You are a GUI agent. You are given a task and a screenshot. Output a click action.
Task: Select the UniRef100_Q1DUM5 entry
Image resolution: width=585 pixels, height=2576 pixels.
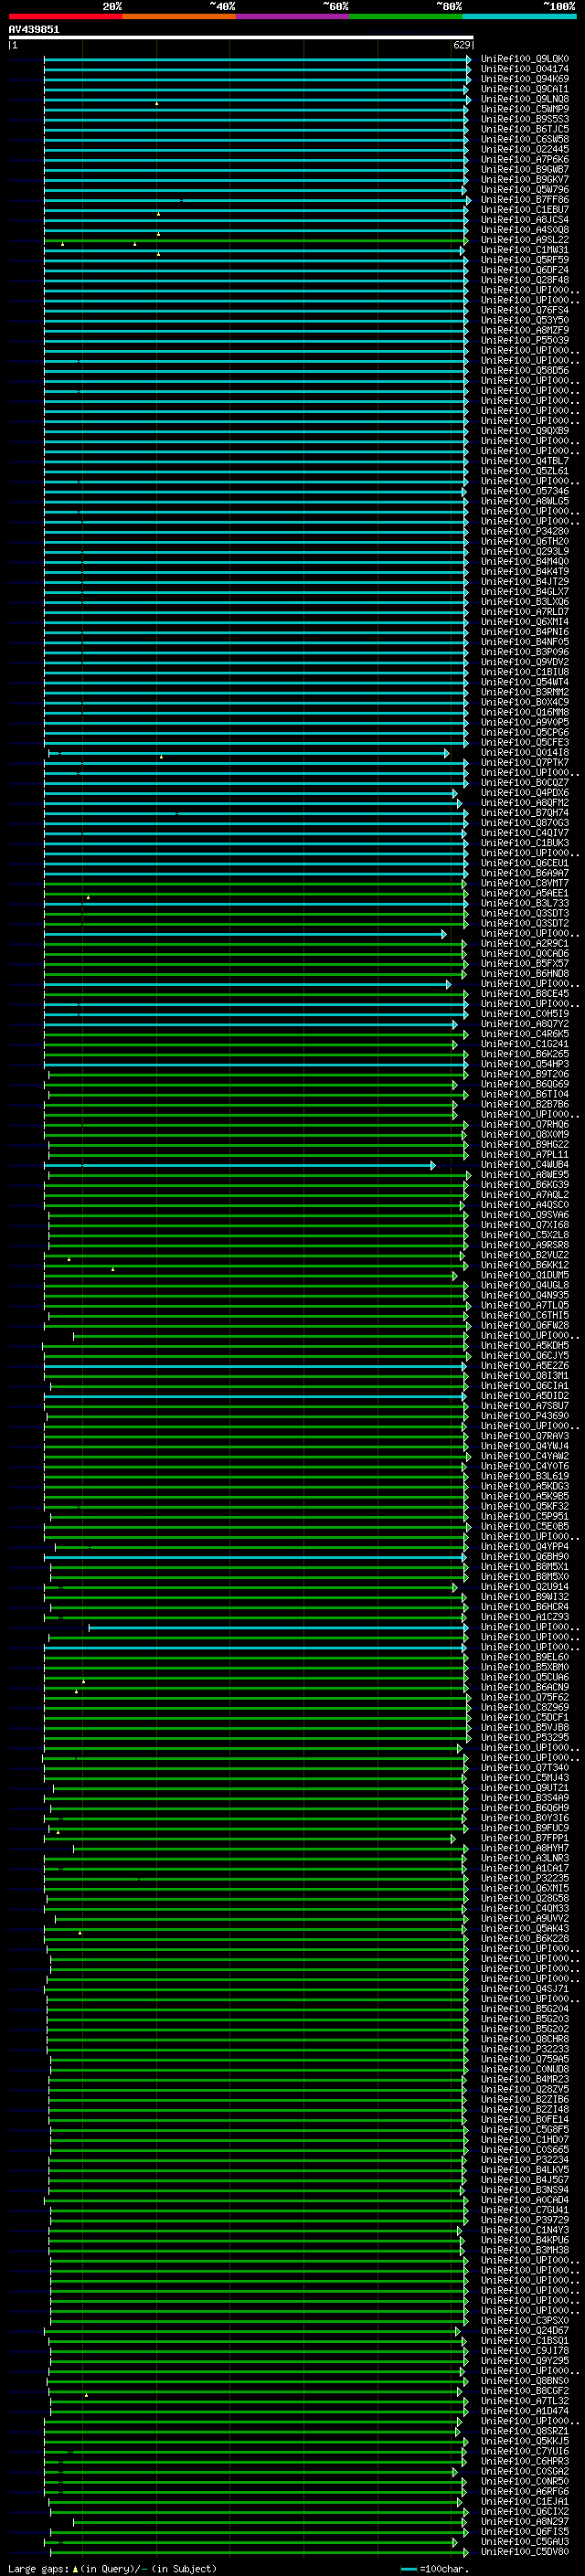pos(525,1275)
